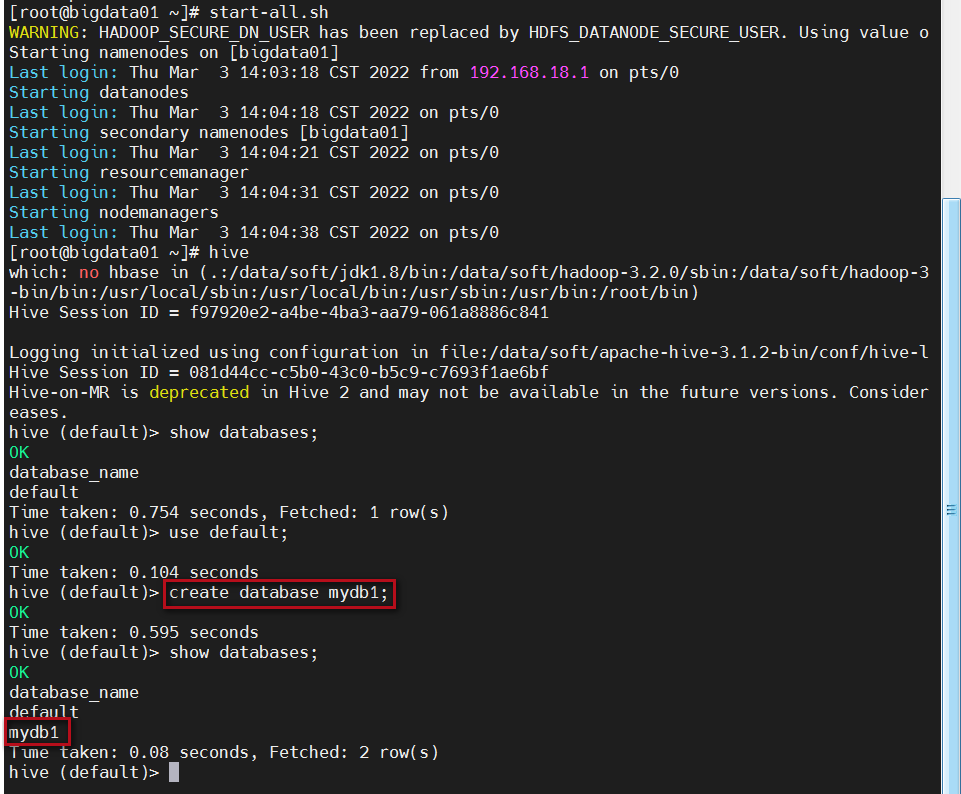This screenshot has width=961, height=794.
Task: Click the 'Logging initialized using configuration' line
Action: click(x=469, y=352)
